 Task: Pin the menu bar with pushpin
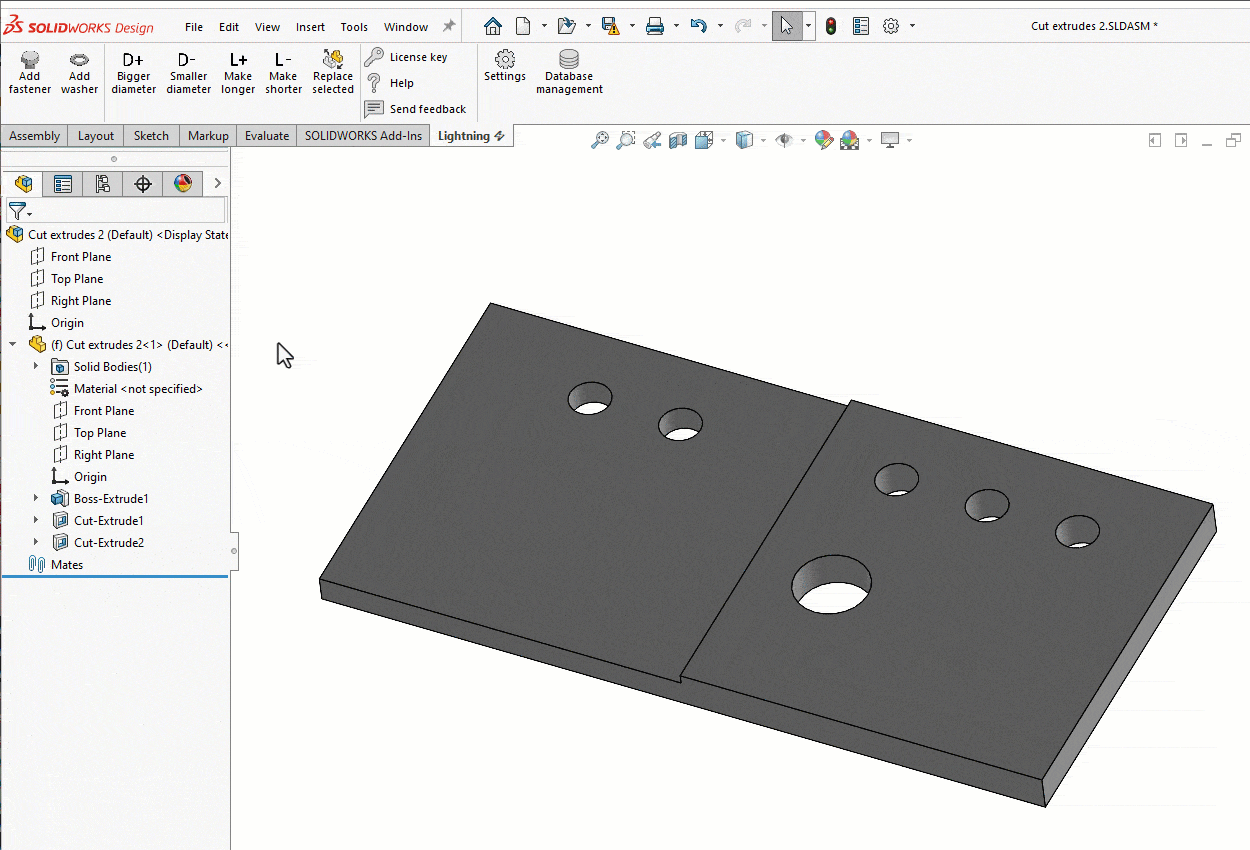coord(449,27)
